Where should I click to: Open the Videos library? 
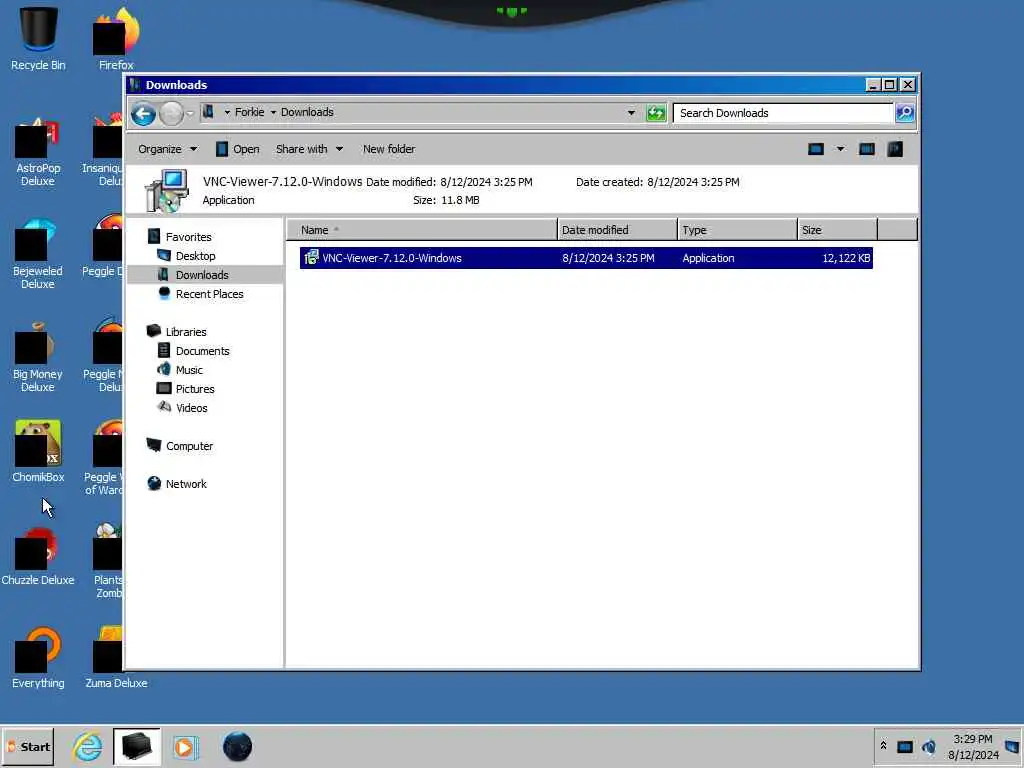(x=191, y=408)
